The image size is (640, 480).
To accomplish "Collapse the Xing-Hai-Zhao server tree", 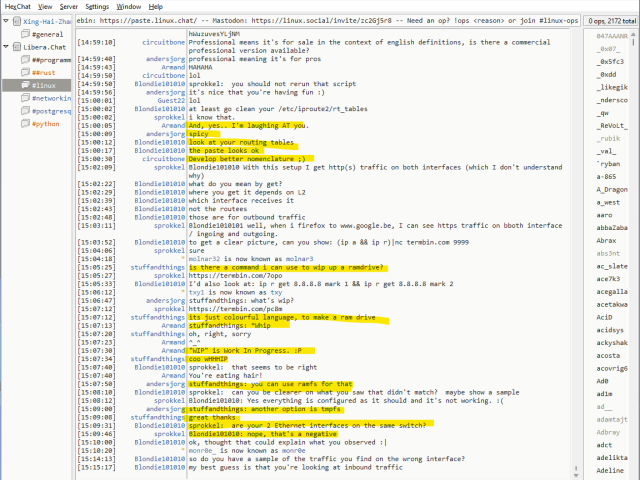I will tap(5, 21).
